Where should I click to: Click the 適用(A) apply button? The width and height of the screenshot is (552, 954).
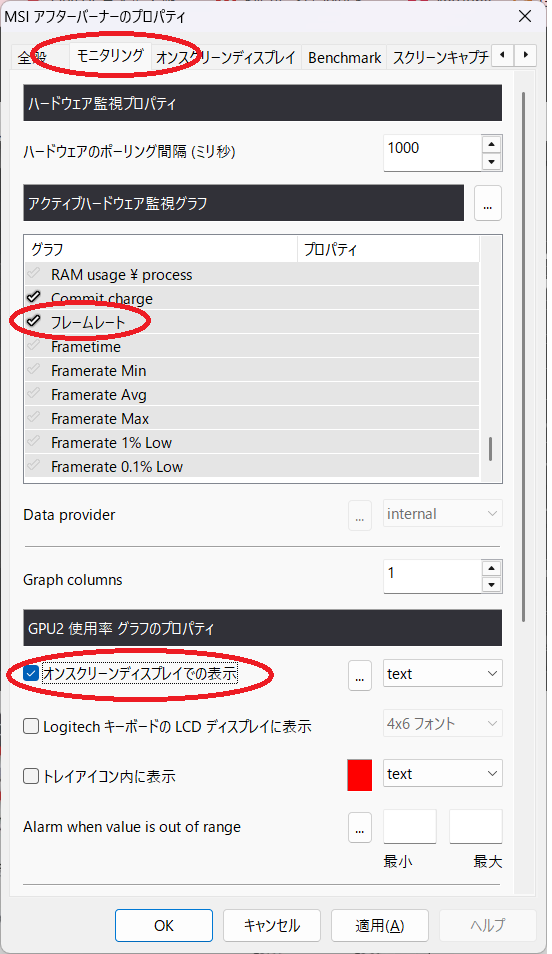pos(380,925)
